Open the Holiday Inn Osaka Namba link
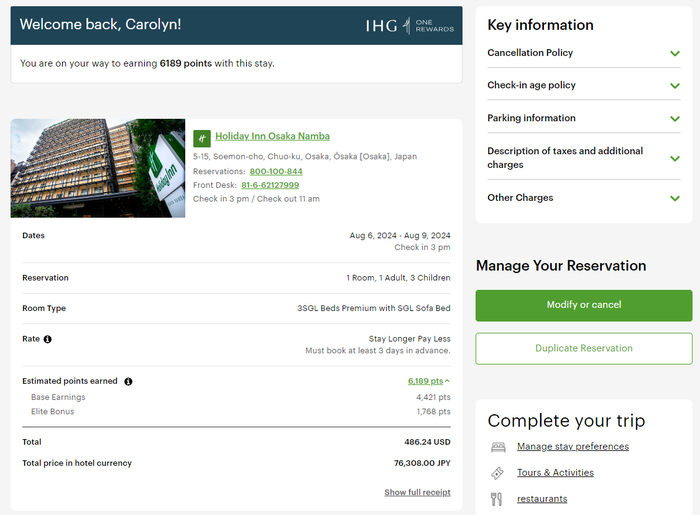Screen dimensions: 700x515 pyautogui.click(x=272, y=136)
